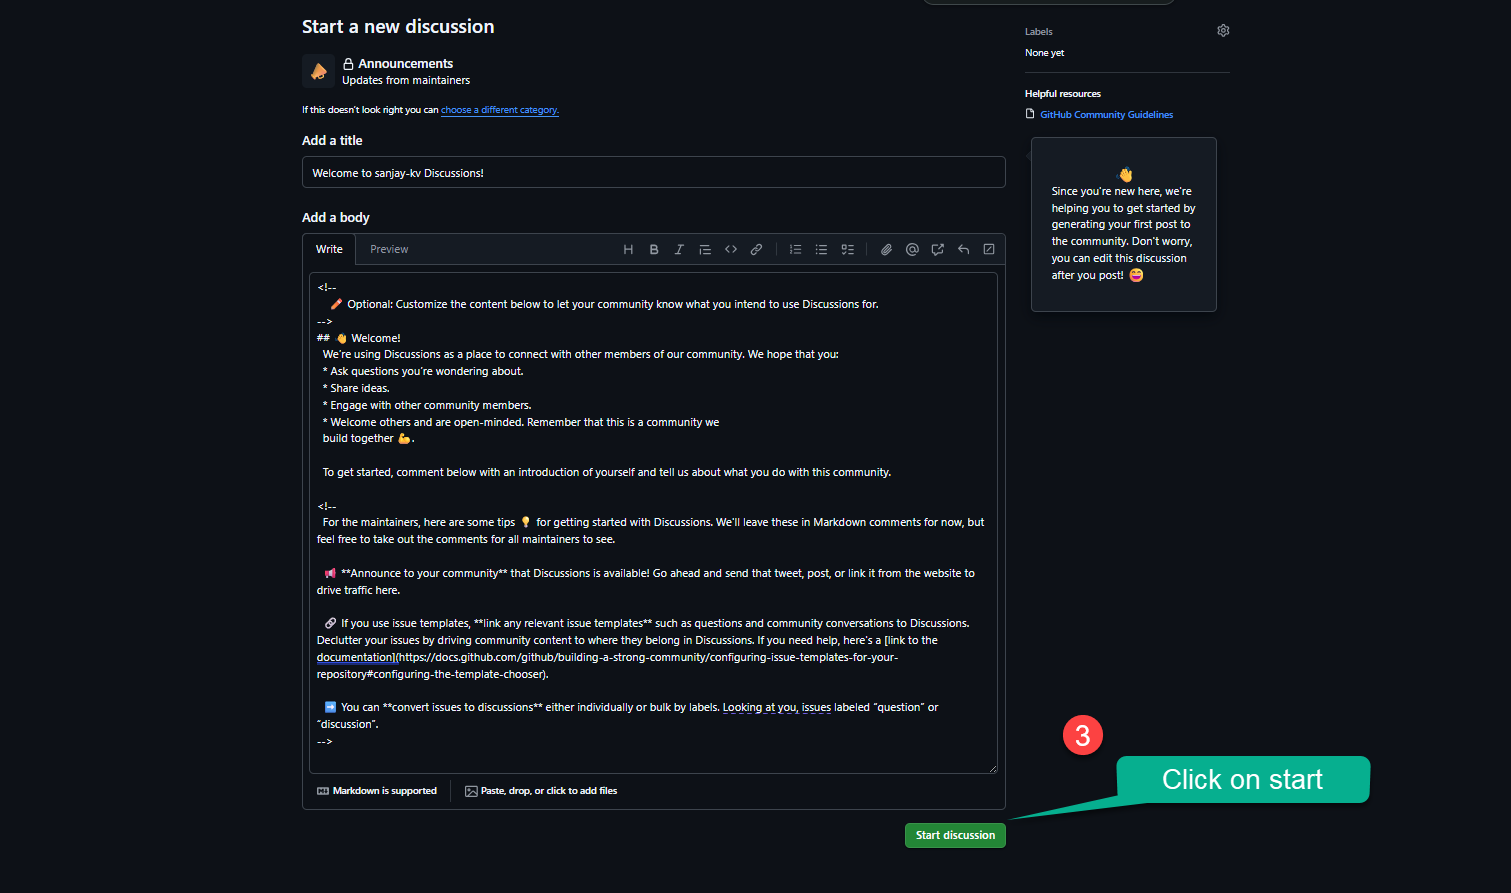Click '* Engage with other community members.' line

(427, 405)
